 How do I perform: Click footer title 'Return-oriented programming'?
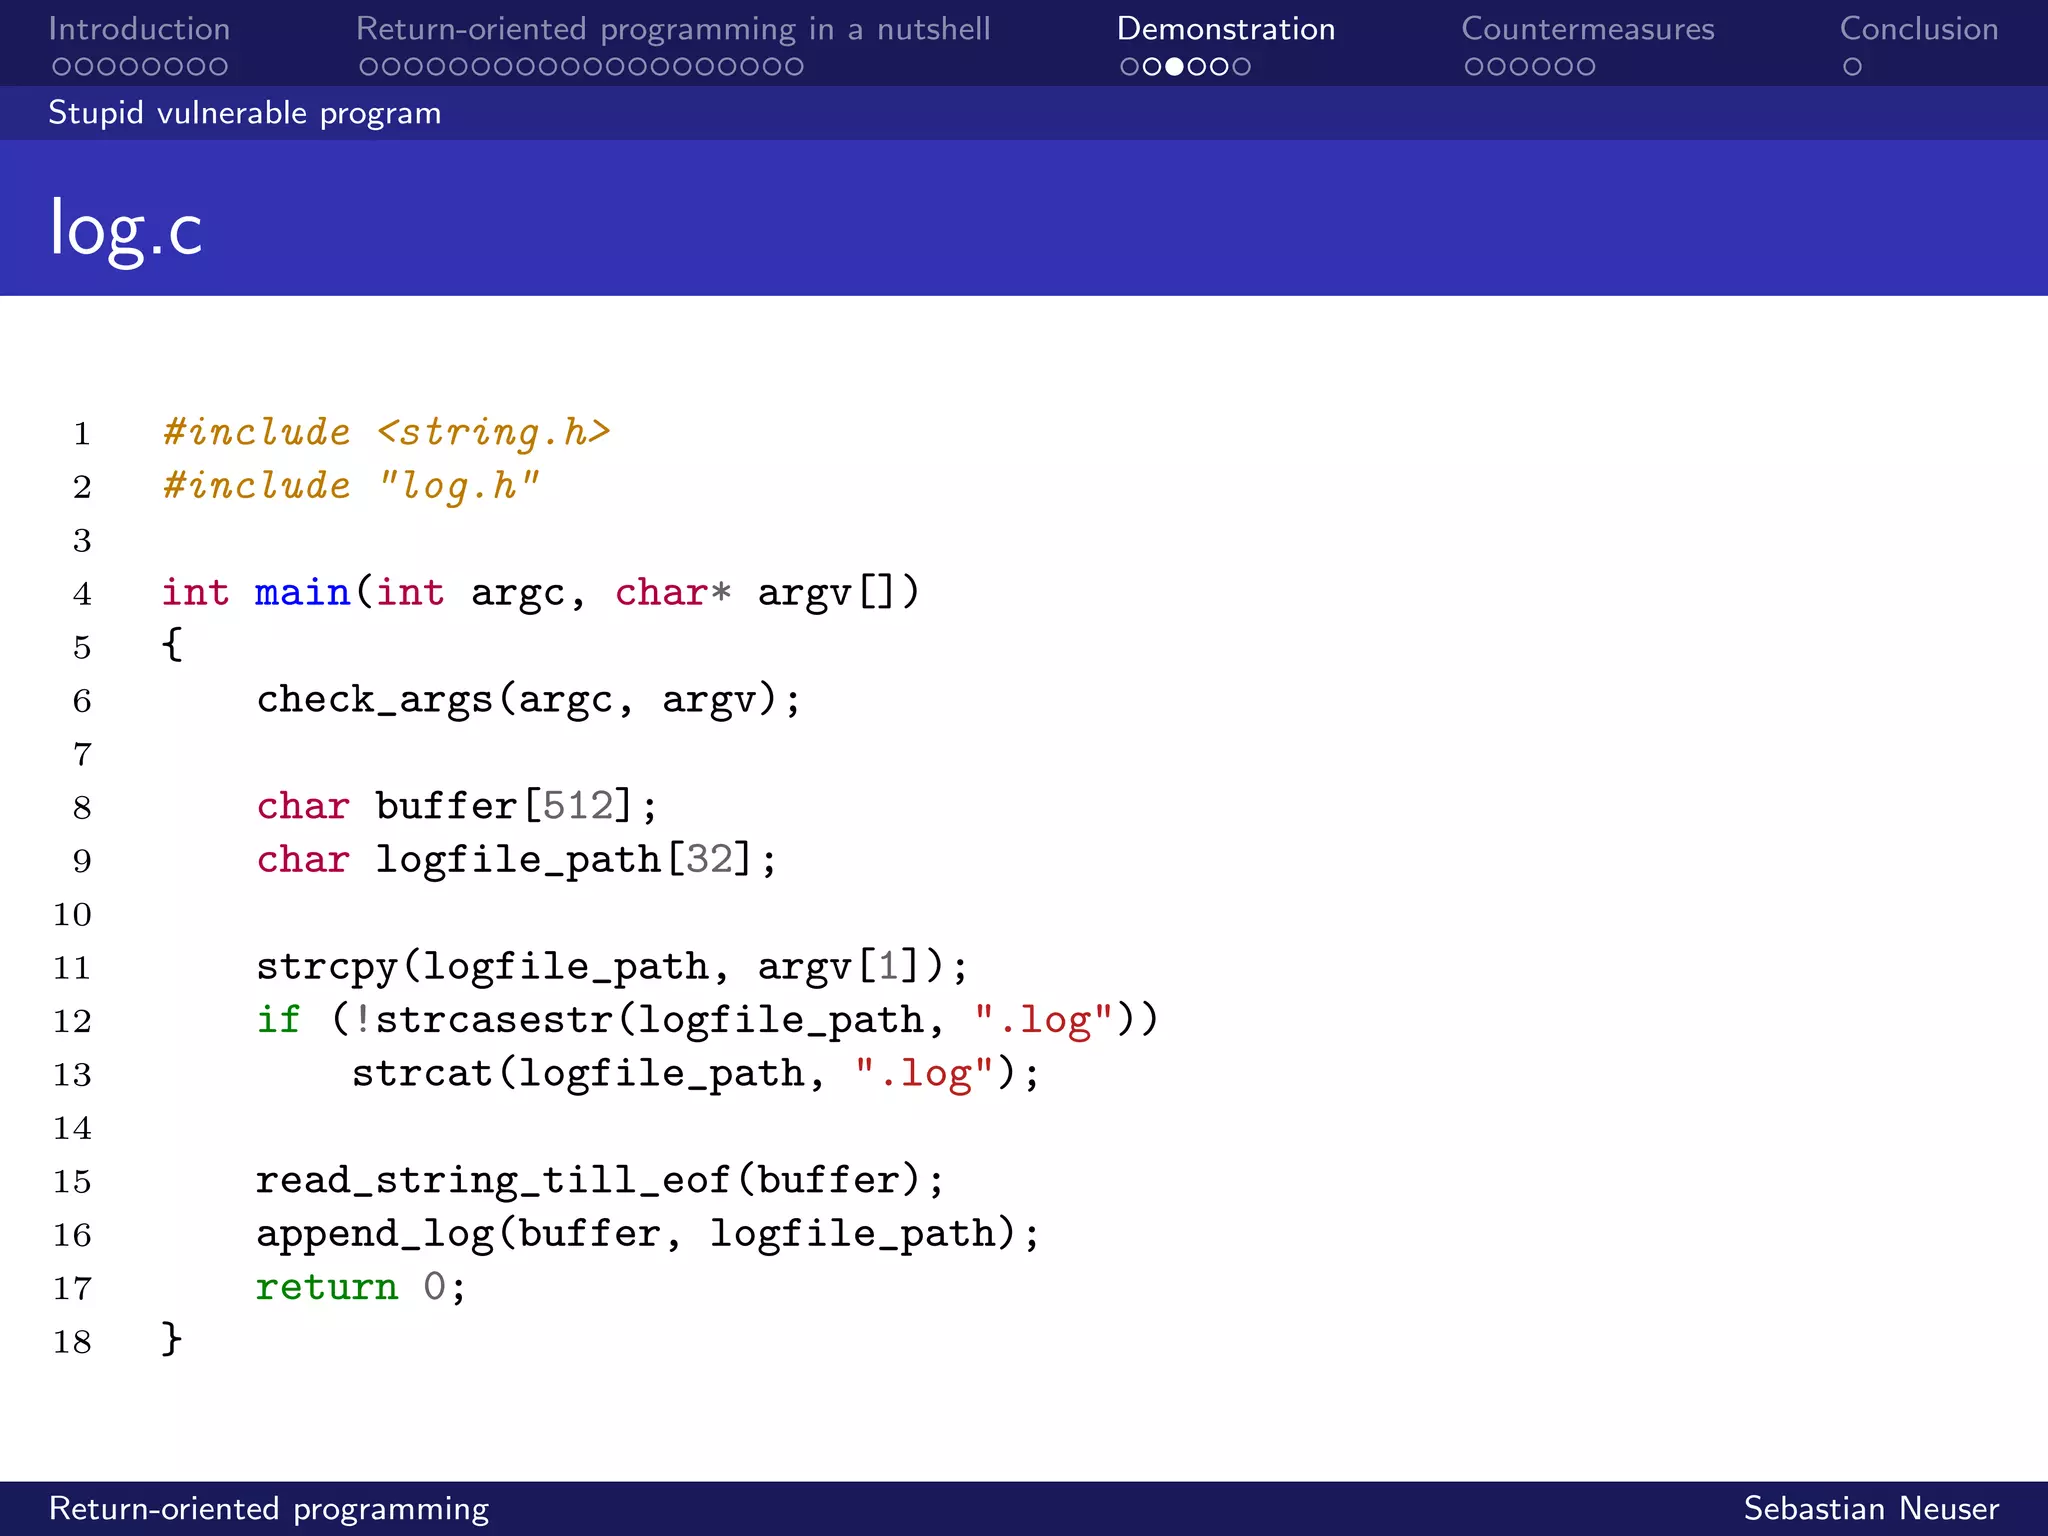pyautogui.click(x=269, y=1508)
